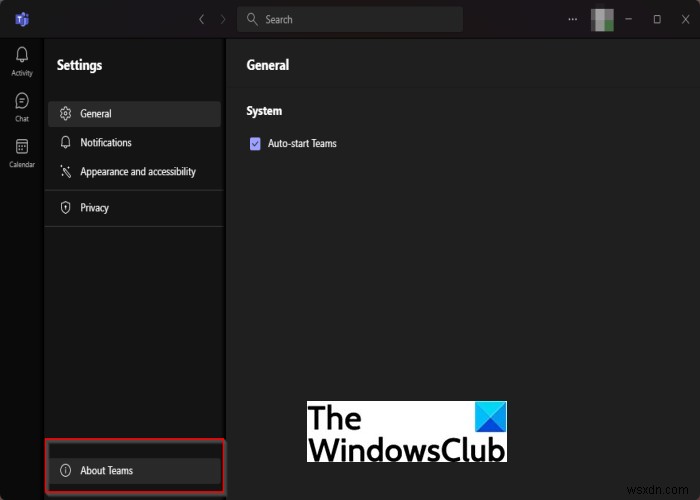Screen dimensions: 700x500
Task: Close the Teams window
Action: point(686,19)
